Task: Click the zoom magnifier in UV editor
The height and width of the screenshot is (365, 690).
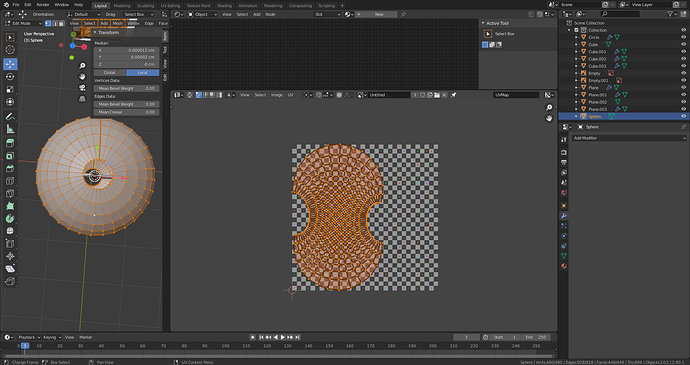Action: (x=549, y=107)
